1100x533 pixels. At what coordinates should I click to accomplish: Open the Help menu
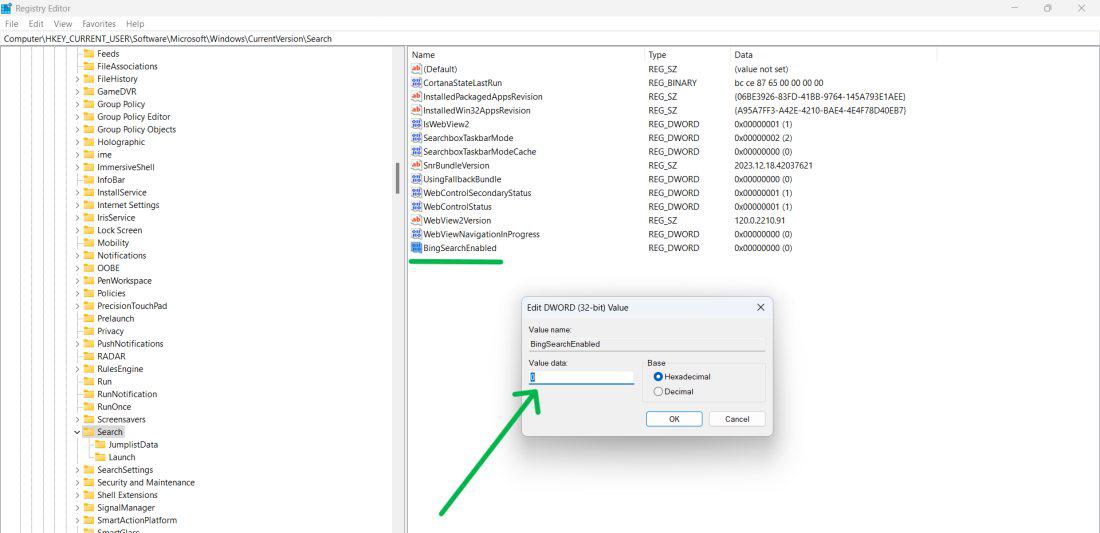point(135,24)
